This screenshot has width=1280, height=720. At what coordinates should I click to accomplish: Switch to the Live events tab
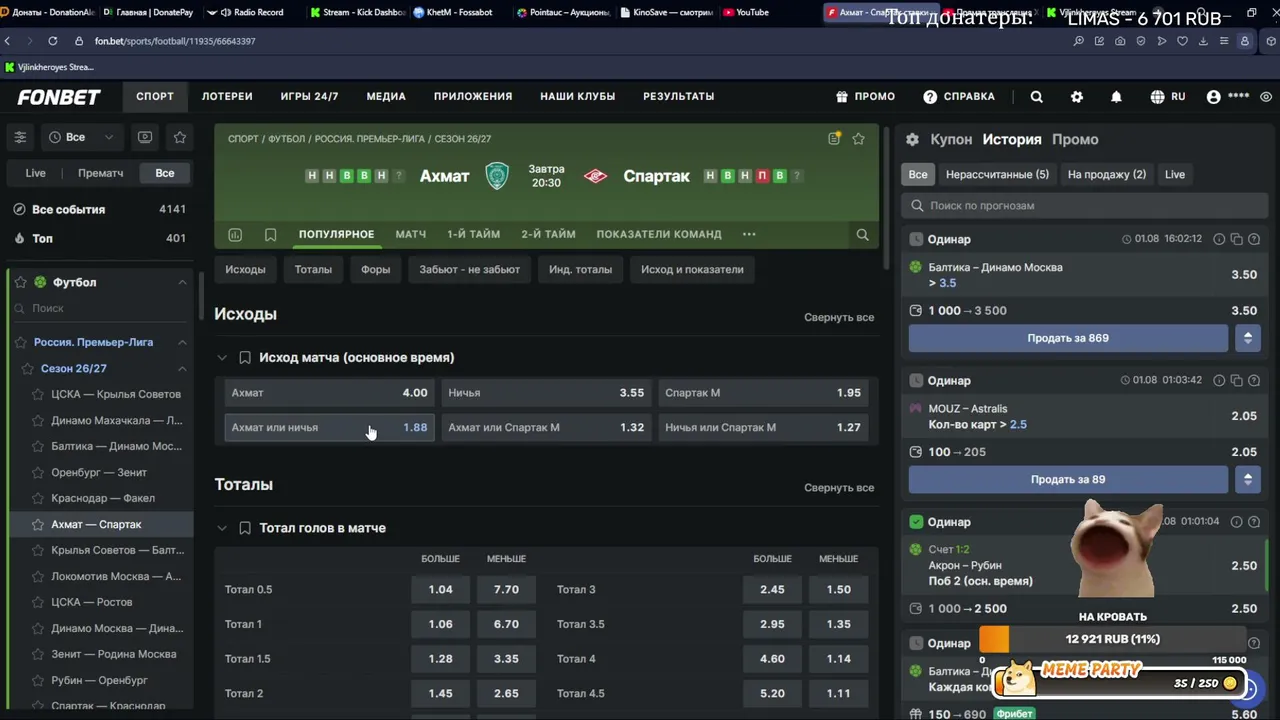pos(35,173)
